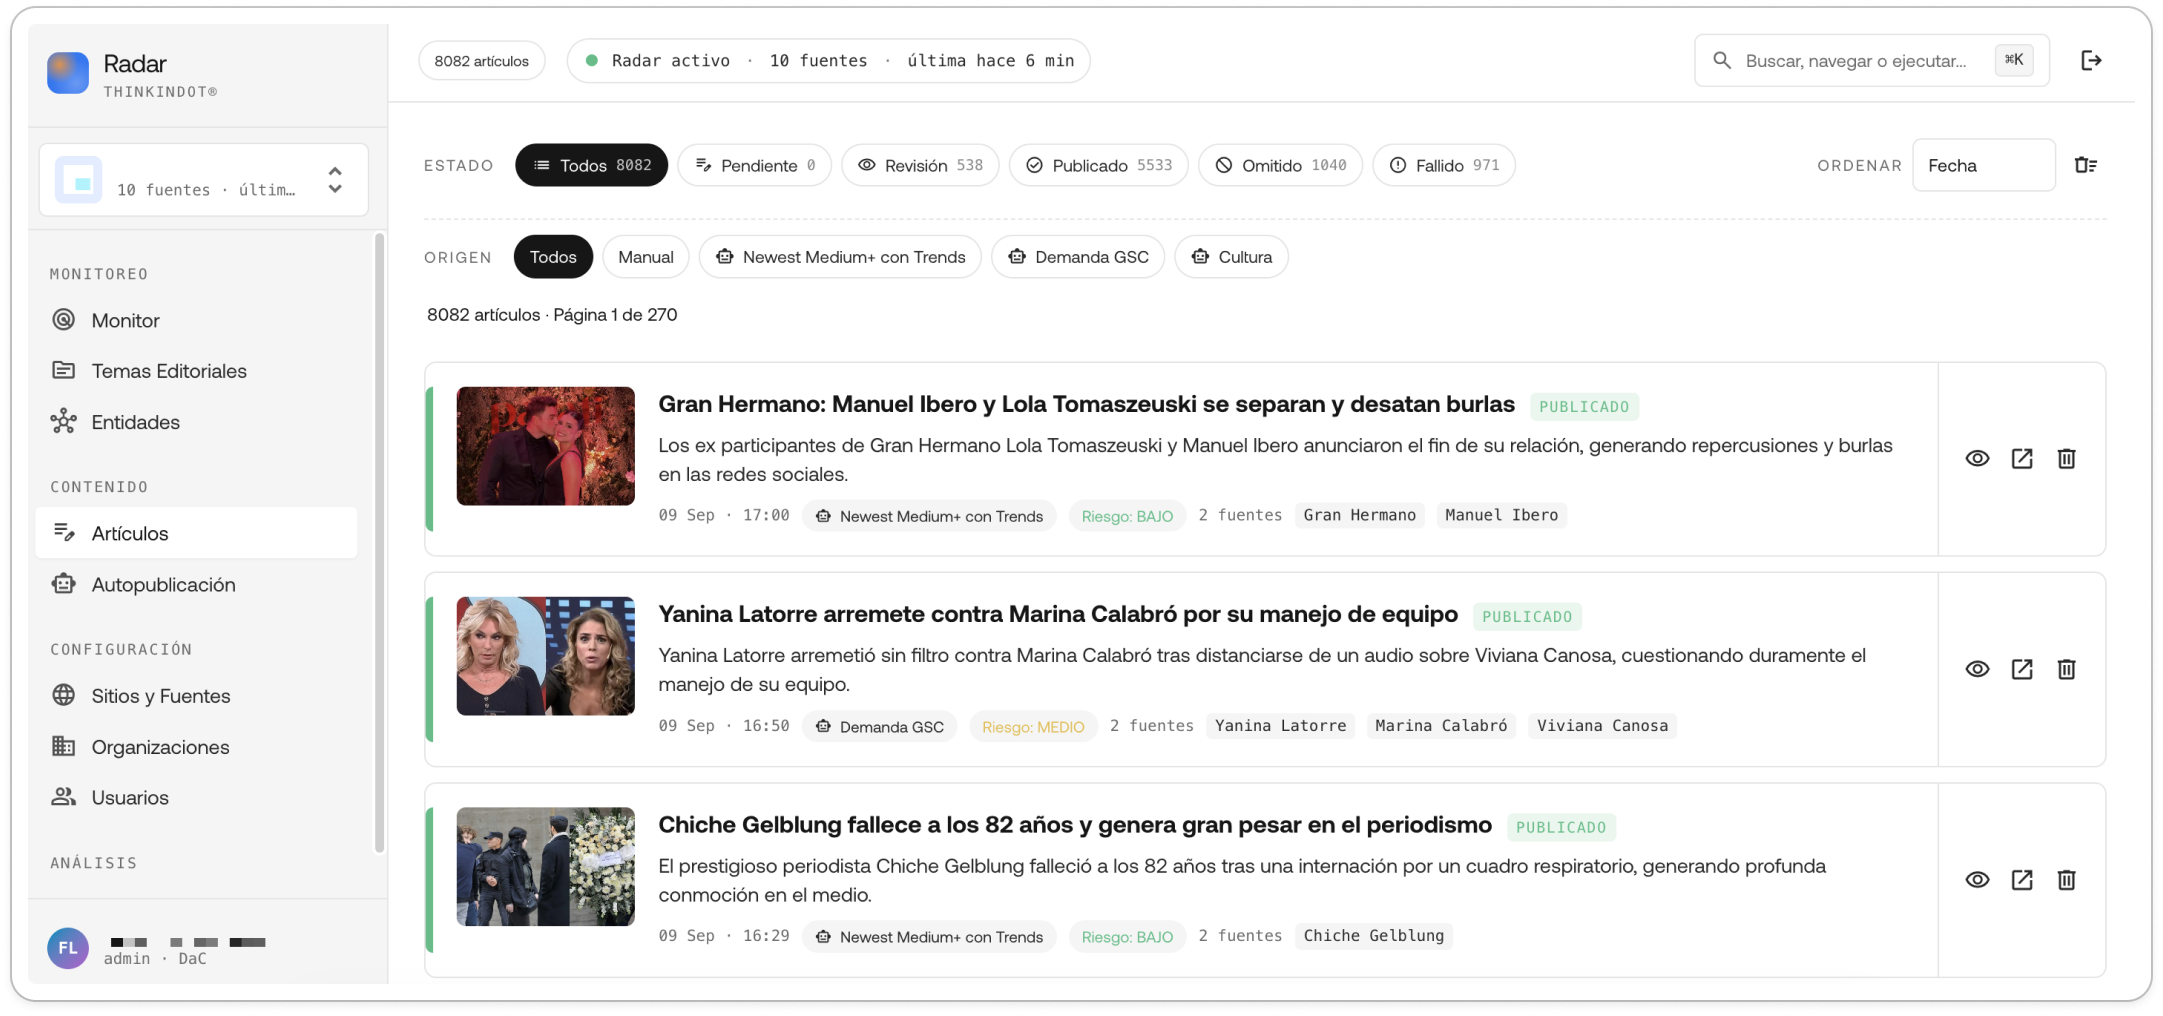The width and height of the screenshot is (2163, 1016).
Task: Go to Entidades in the sidebar
Action: click(196, 422)
